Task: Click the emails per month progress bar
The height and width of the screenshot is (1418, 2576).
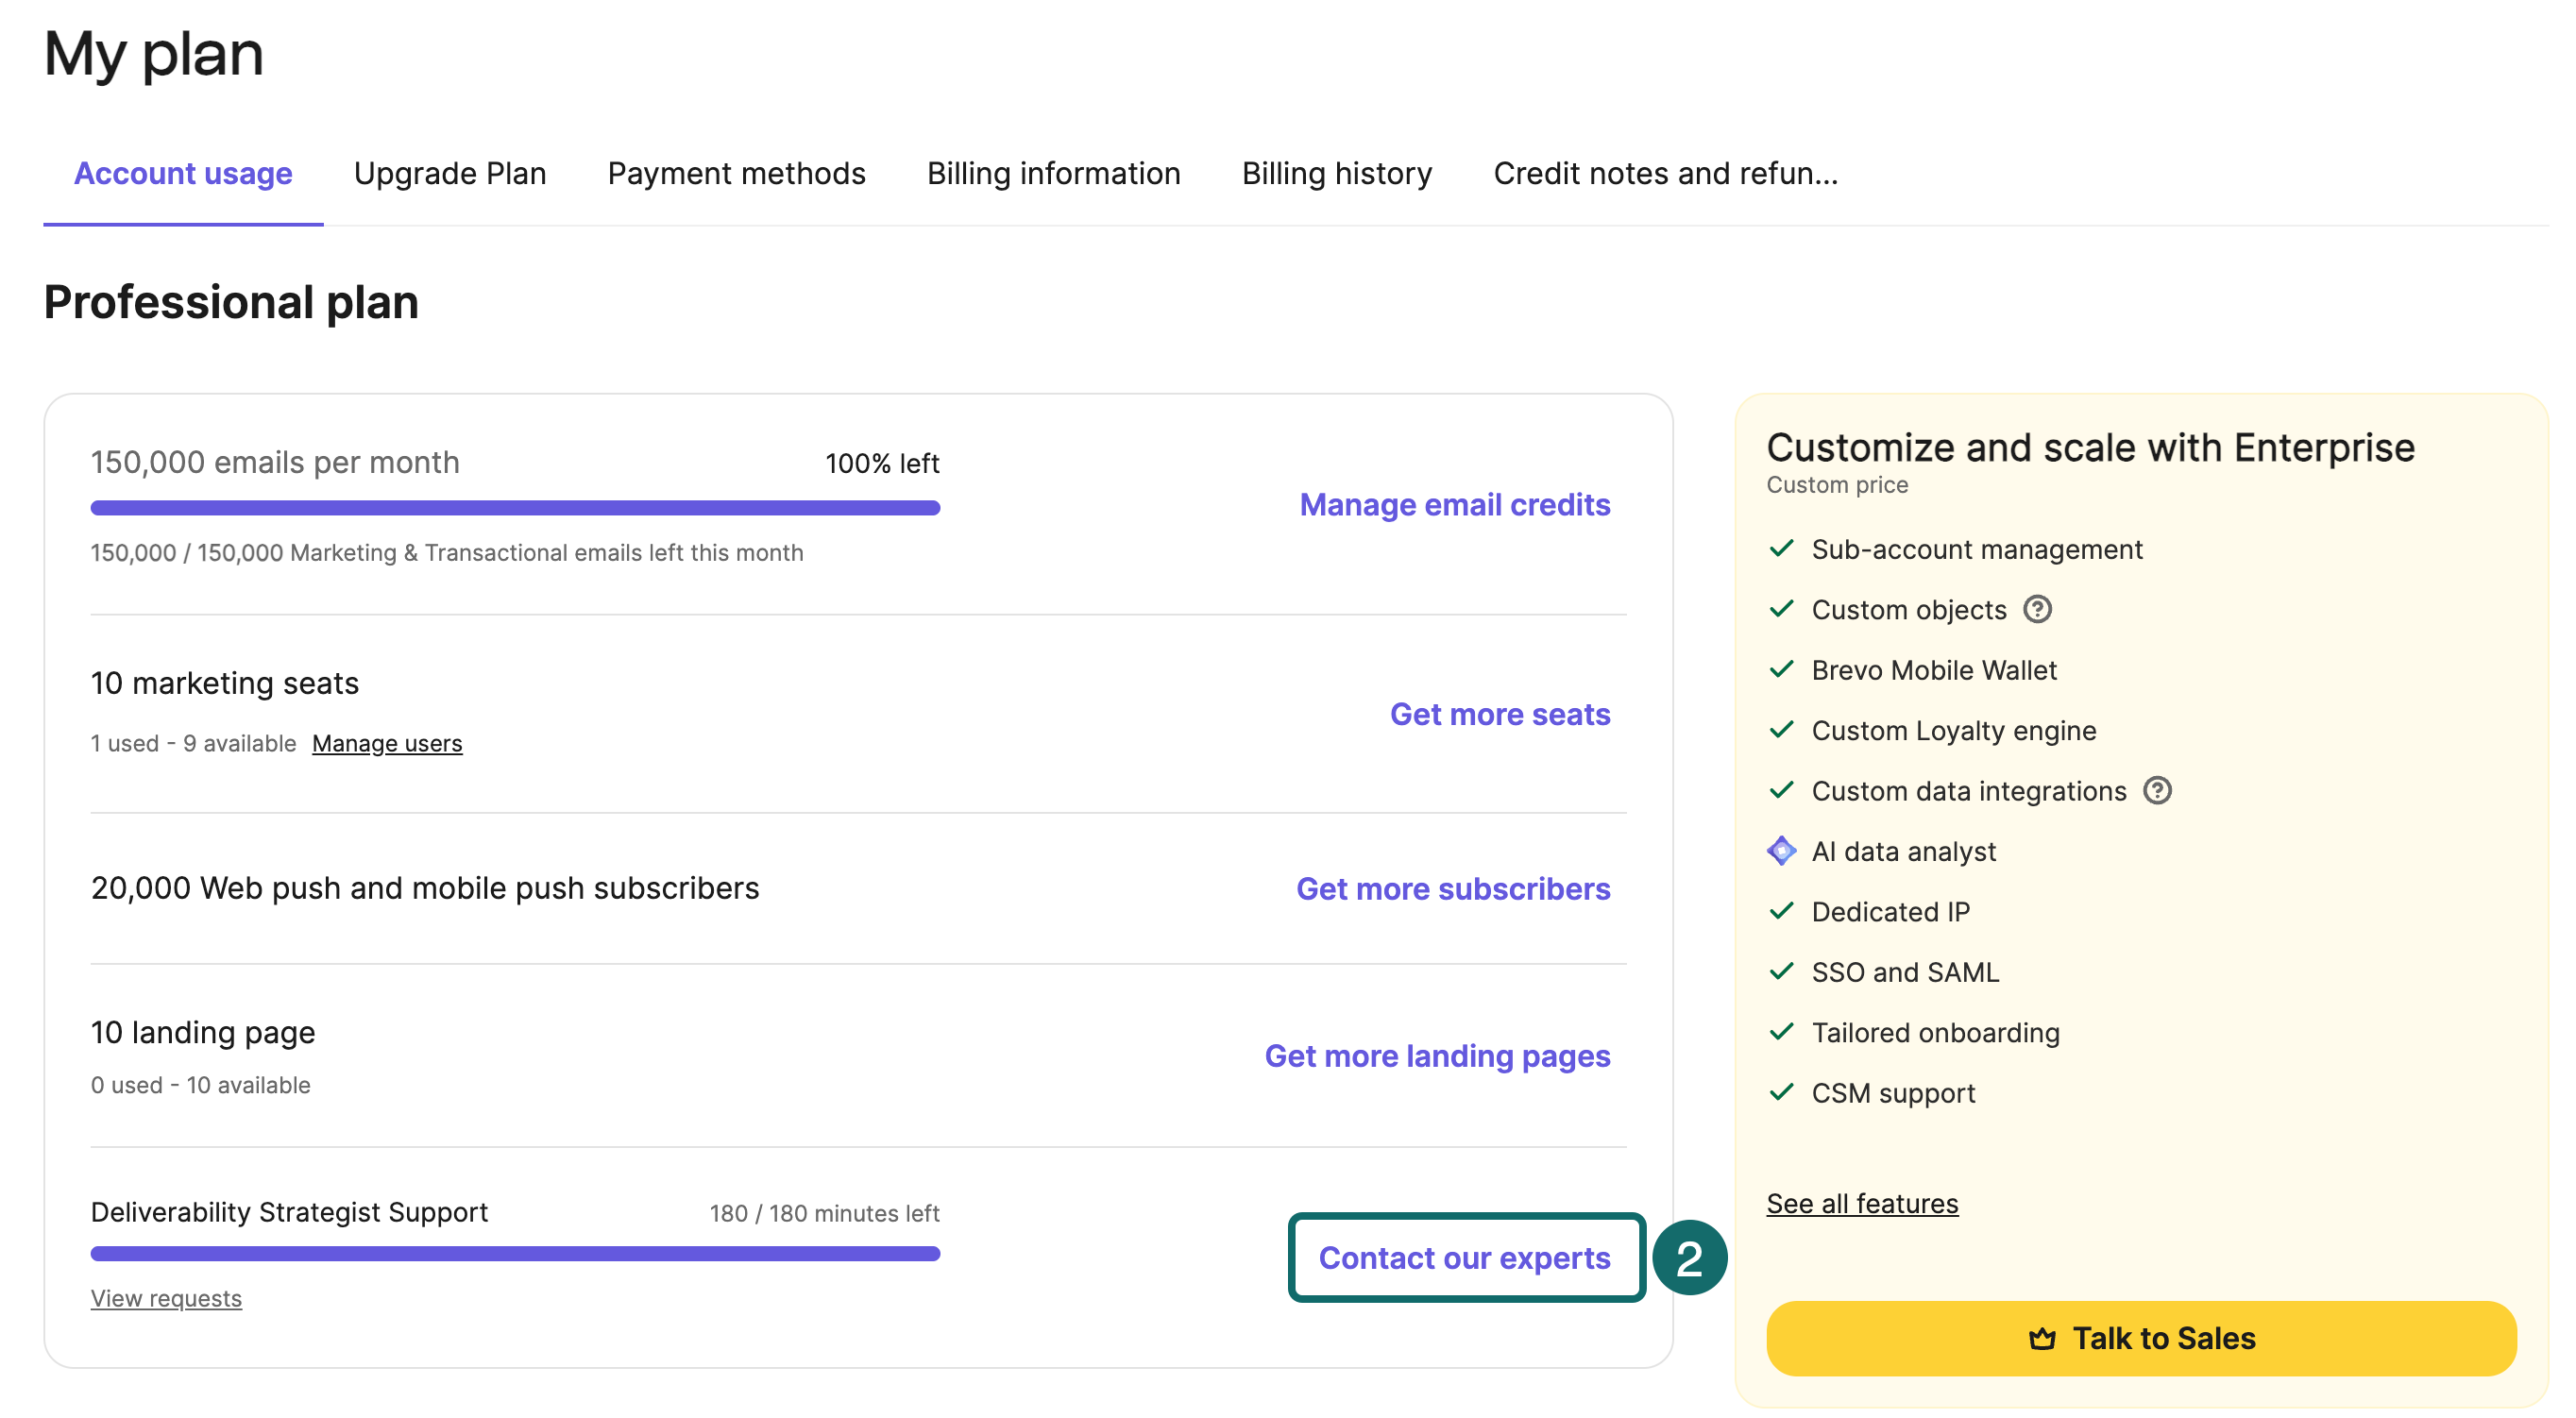Action: 515,508
